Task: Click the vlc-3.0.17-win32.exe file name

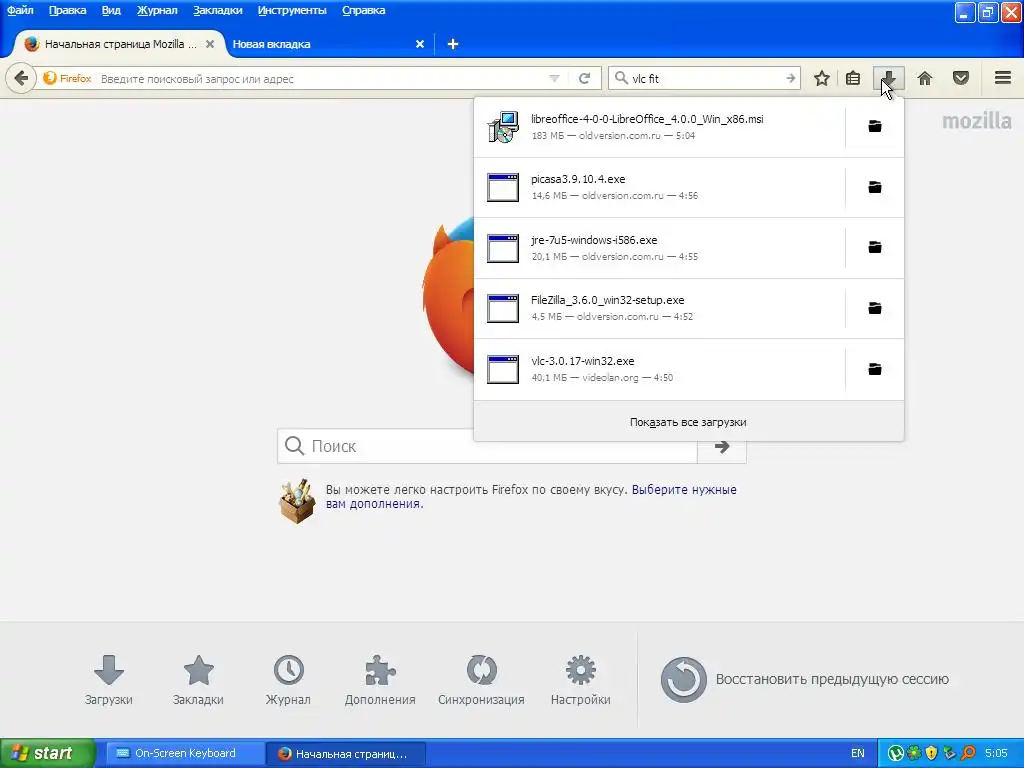Action: (x=583, y=360)
